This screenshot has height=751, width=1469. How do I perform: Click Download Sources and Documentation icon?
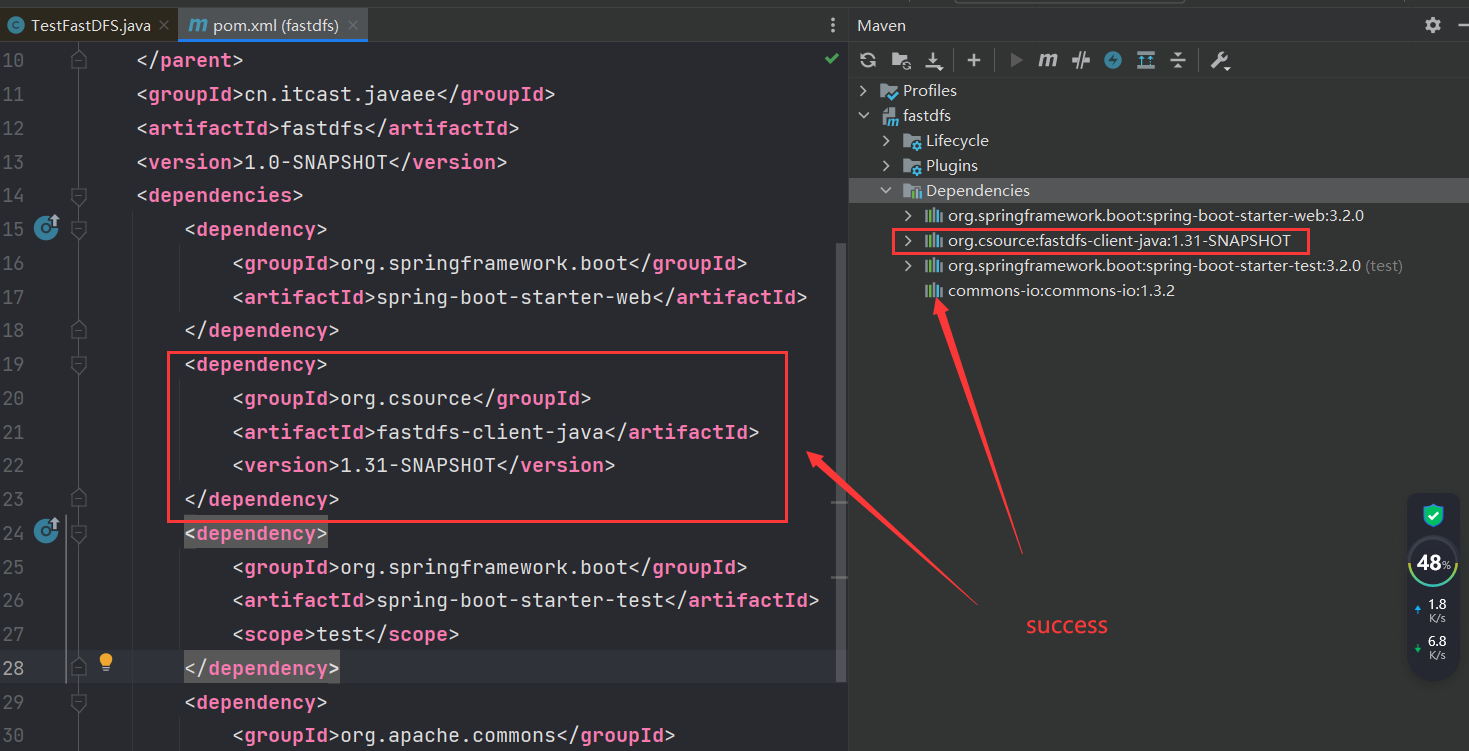[934, 61]
